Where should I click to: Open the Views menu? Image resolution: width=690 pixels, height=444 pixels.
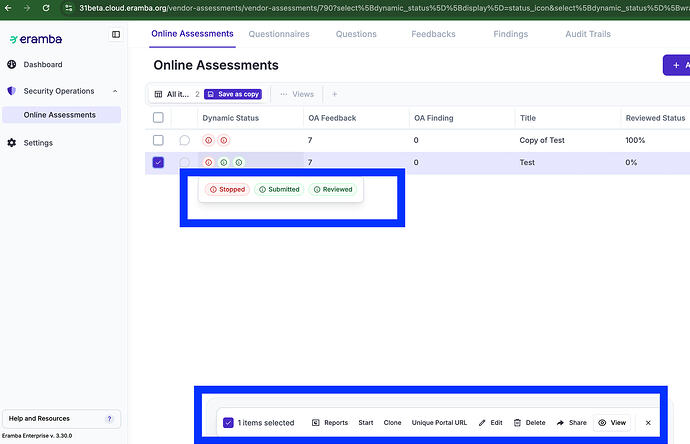coord(297,94)
